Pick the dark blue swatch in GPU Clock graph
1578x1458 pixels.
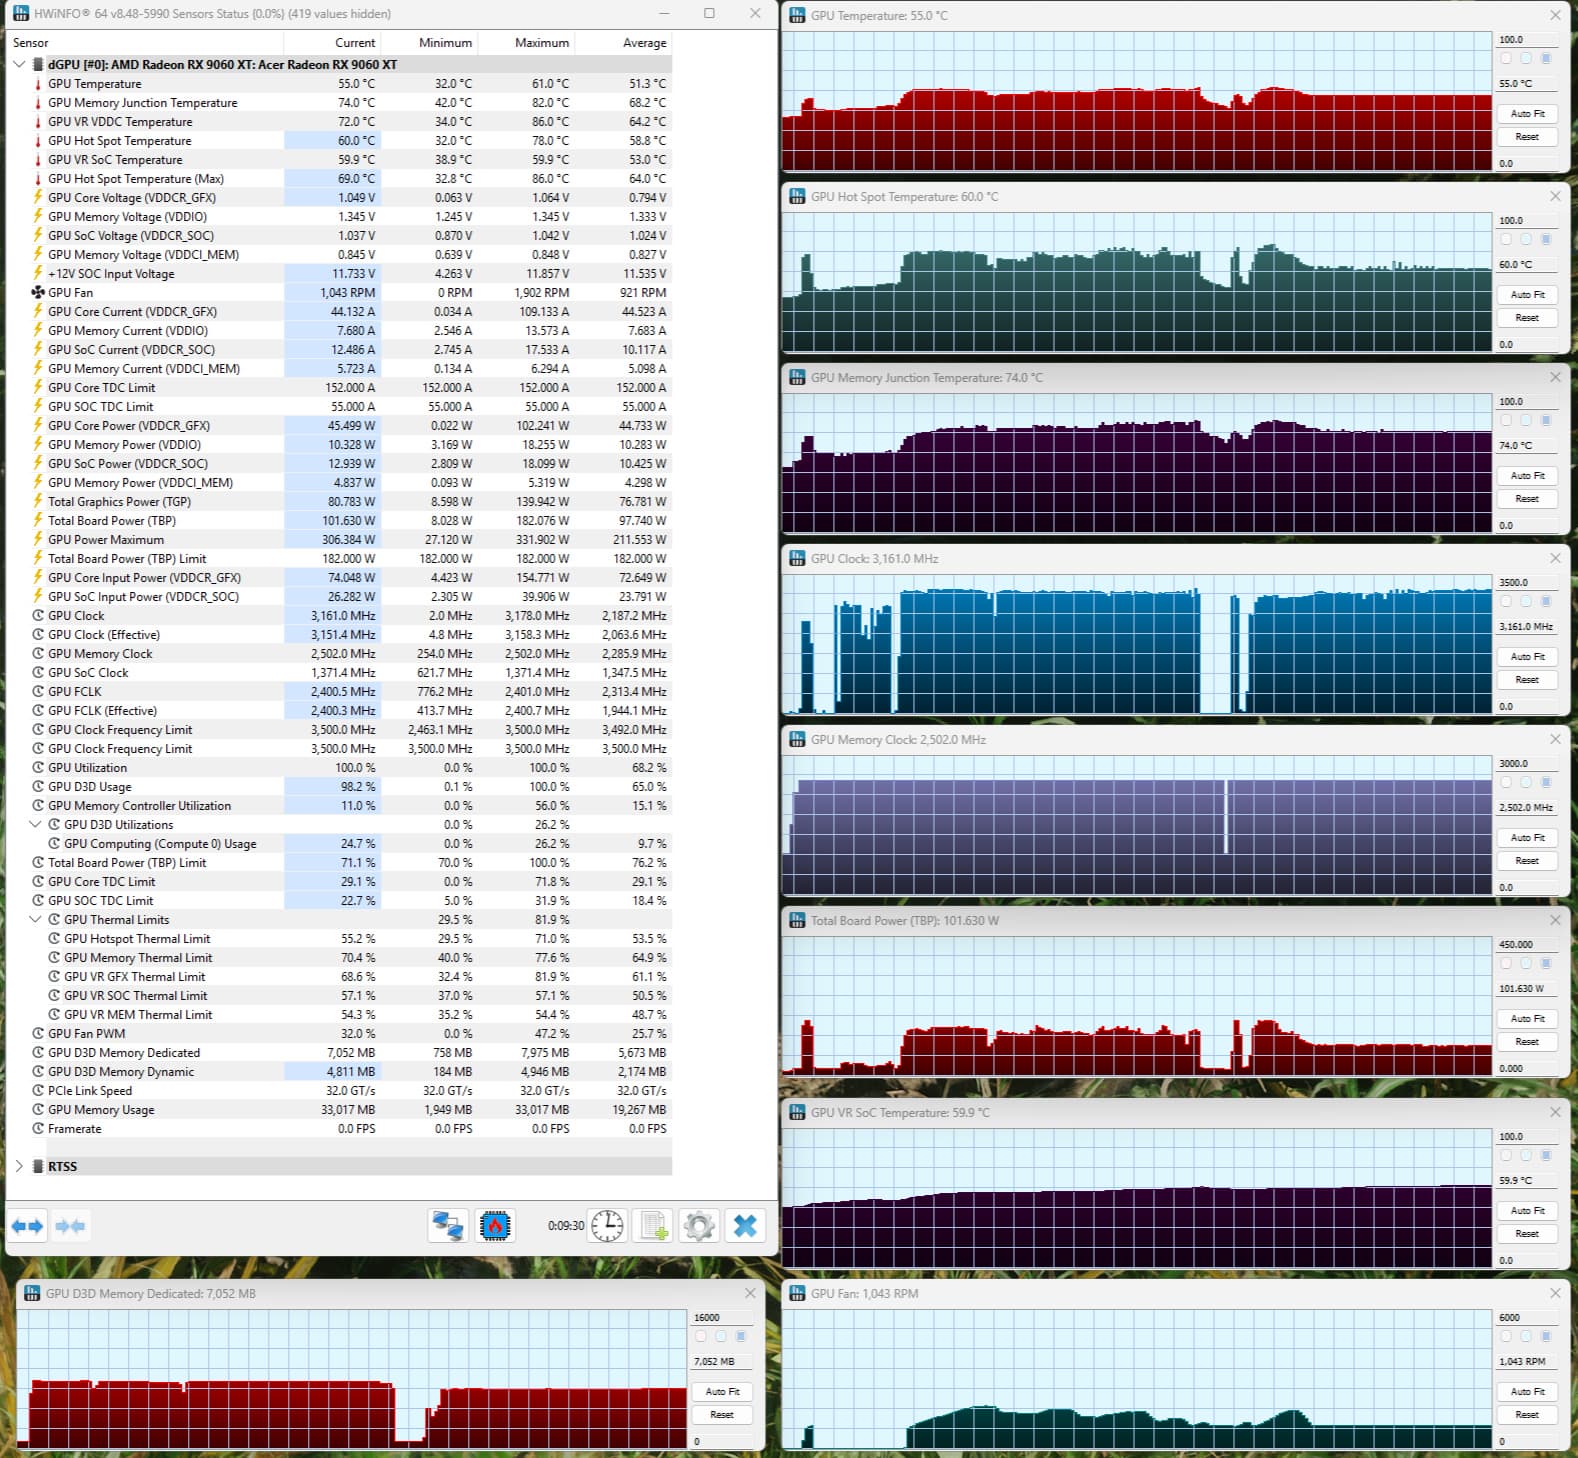coord(1546,602)
